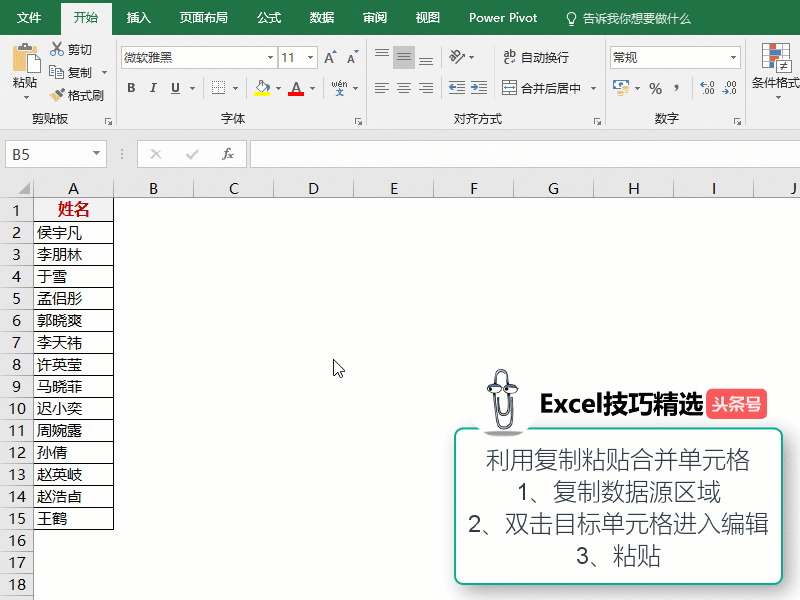Open alignment dialog launcher in 对齐方式
This screenshot has height=600, width=800.
597,121
